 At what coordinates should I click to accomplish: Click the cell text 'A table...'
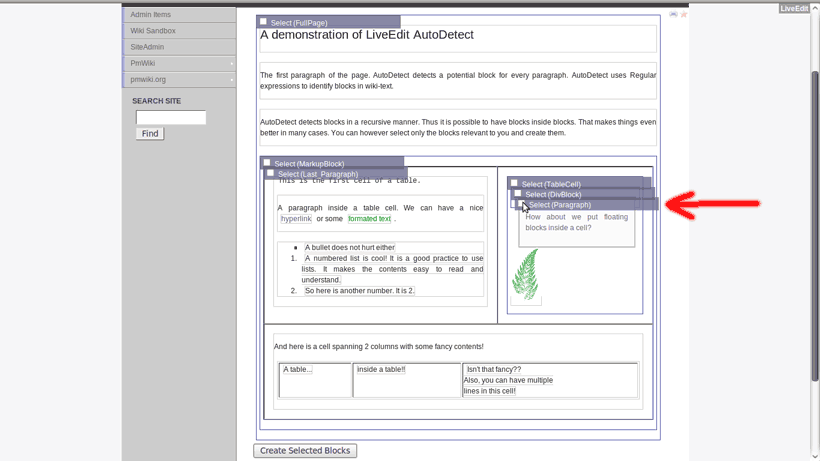[298, 370]
